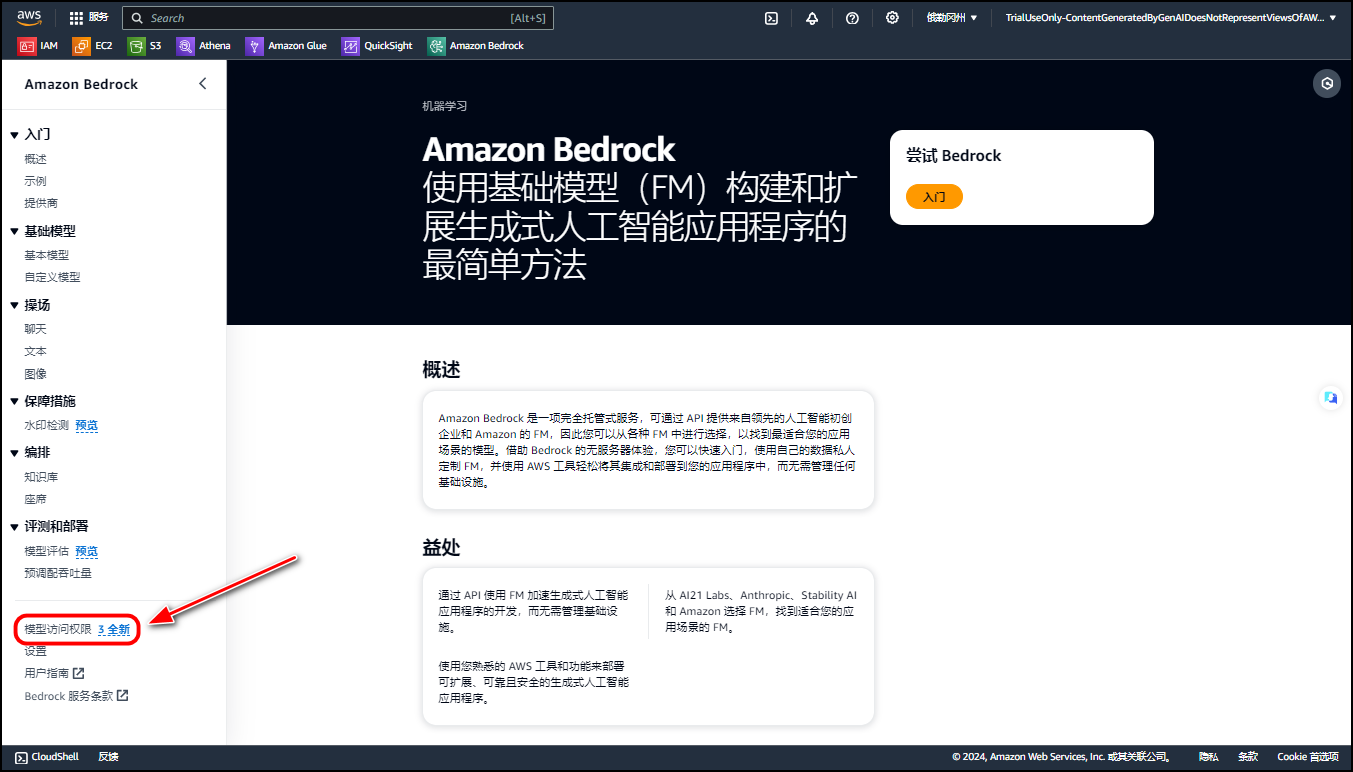Open 概述 in the sidebar
The image size is (1353, 772).
(x=36, y=159)
